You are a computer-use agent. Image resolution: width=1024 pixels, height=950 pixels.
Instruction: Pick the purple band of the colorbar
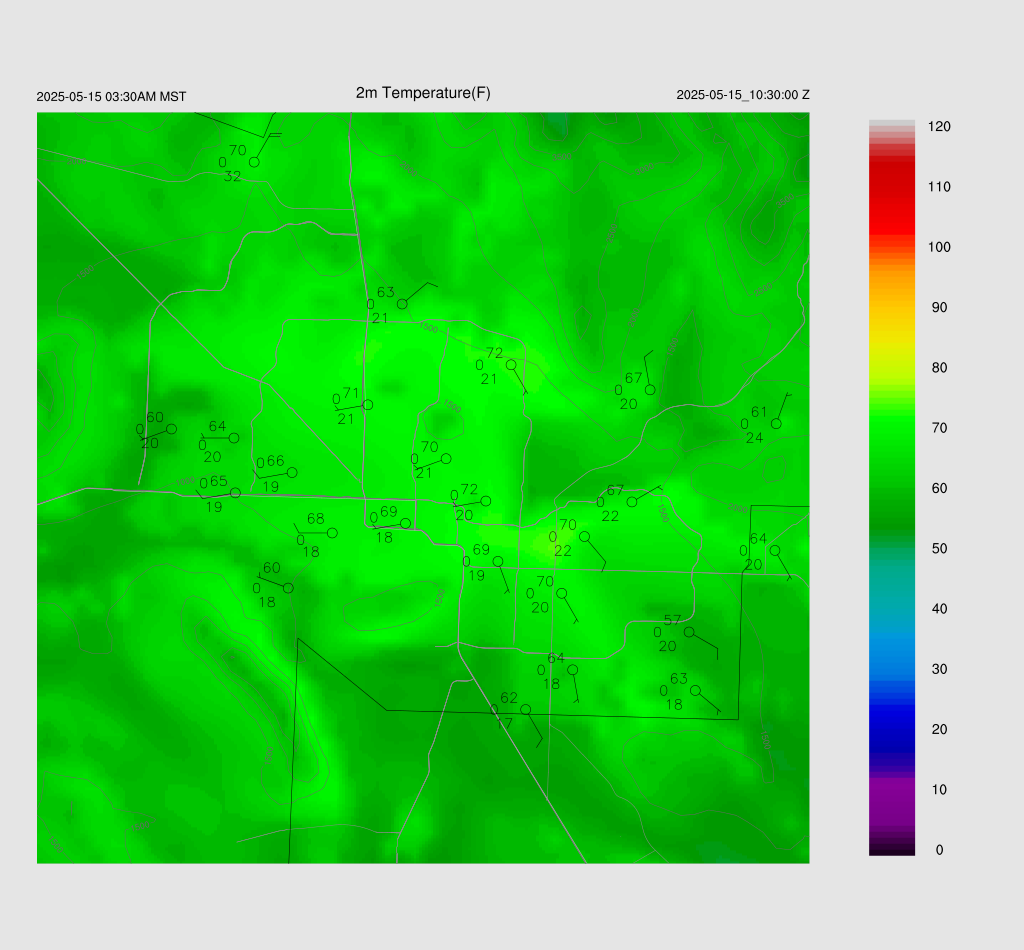click(891, 800)
